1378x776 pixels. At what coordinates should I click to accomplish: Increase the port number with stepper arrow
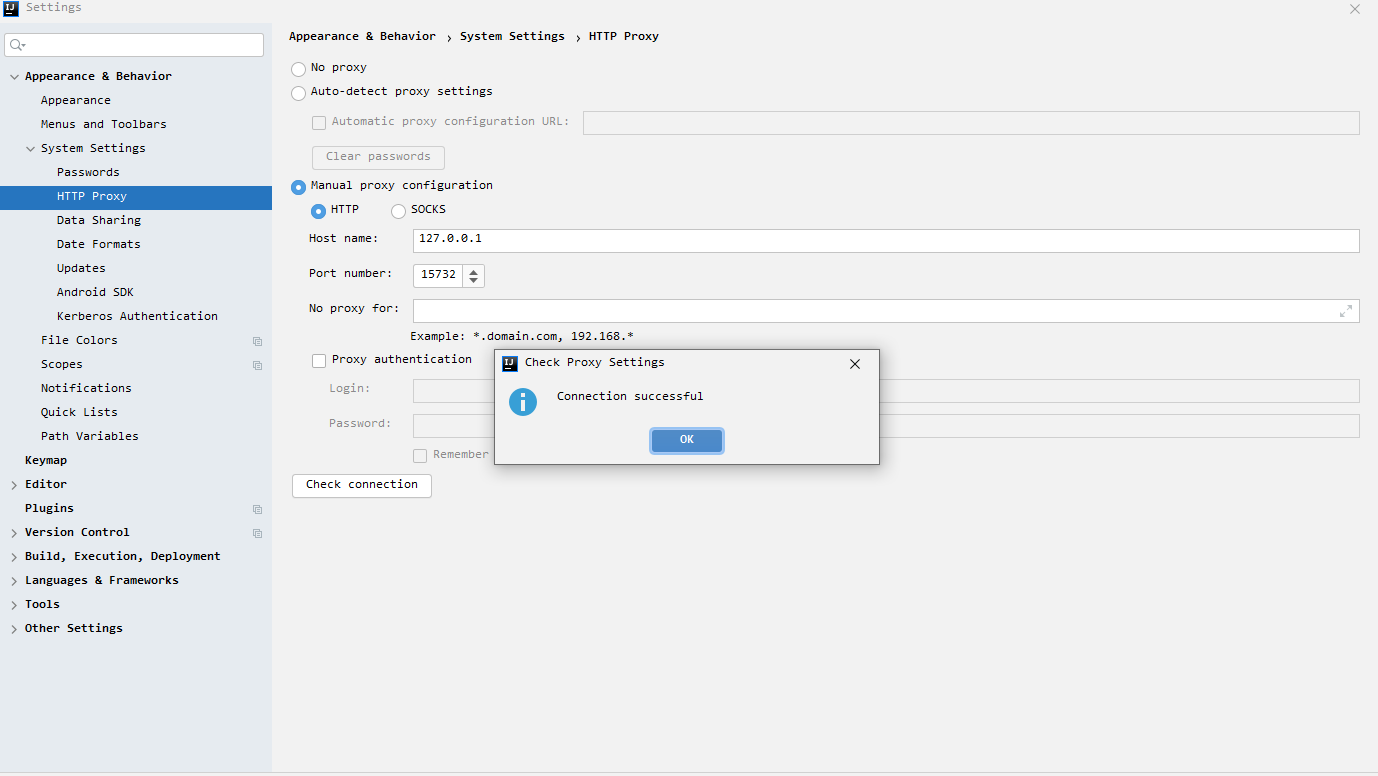pyautogui.click(x=474, y=270)
